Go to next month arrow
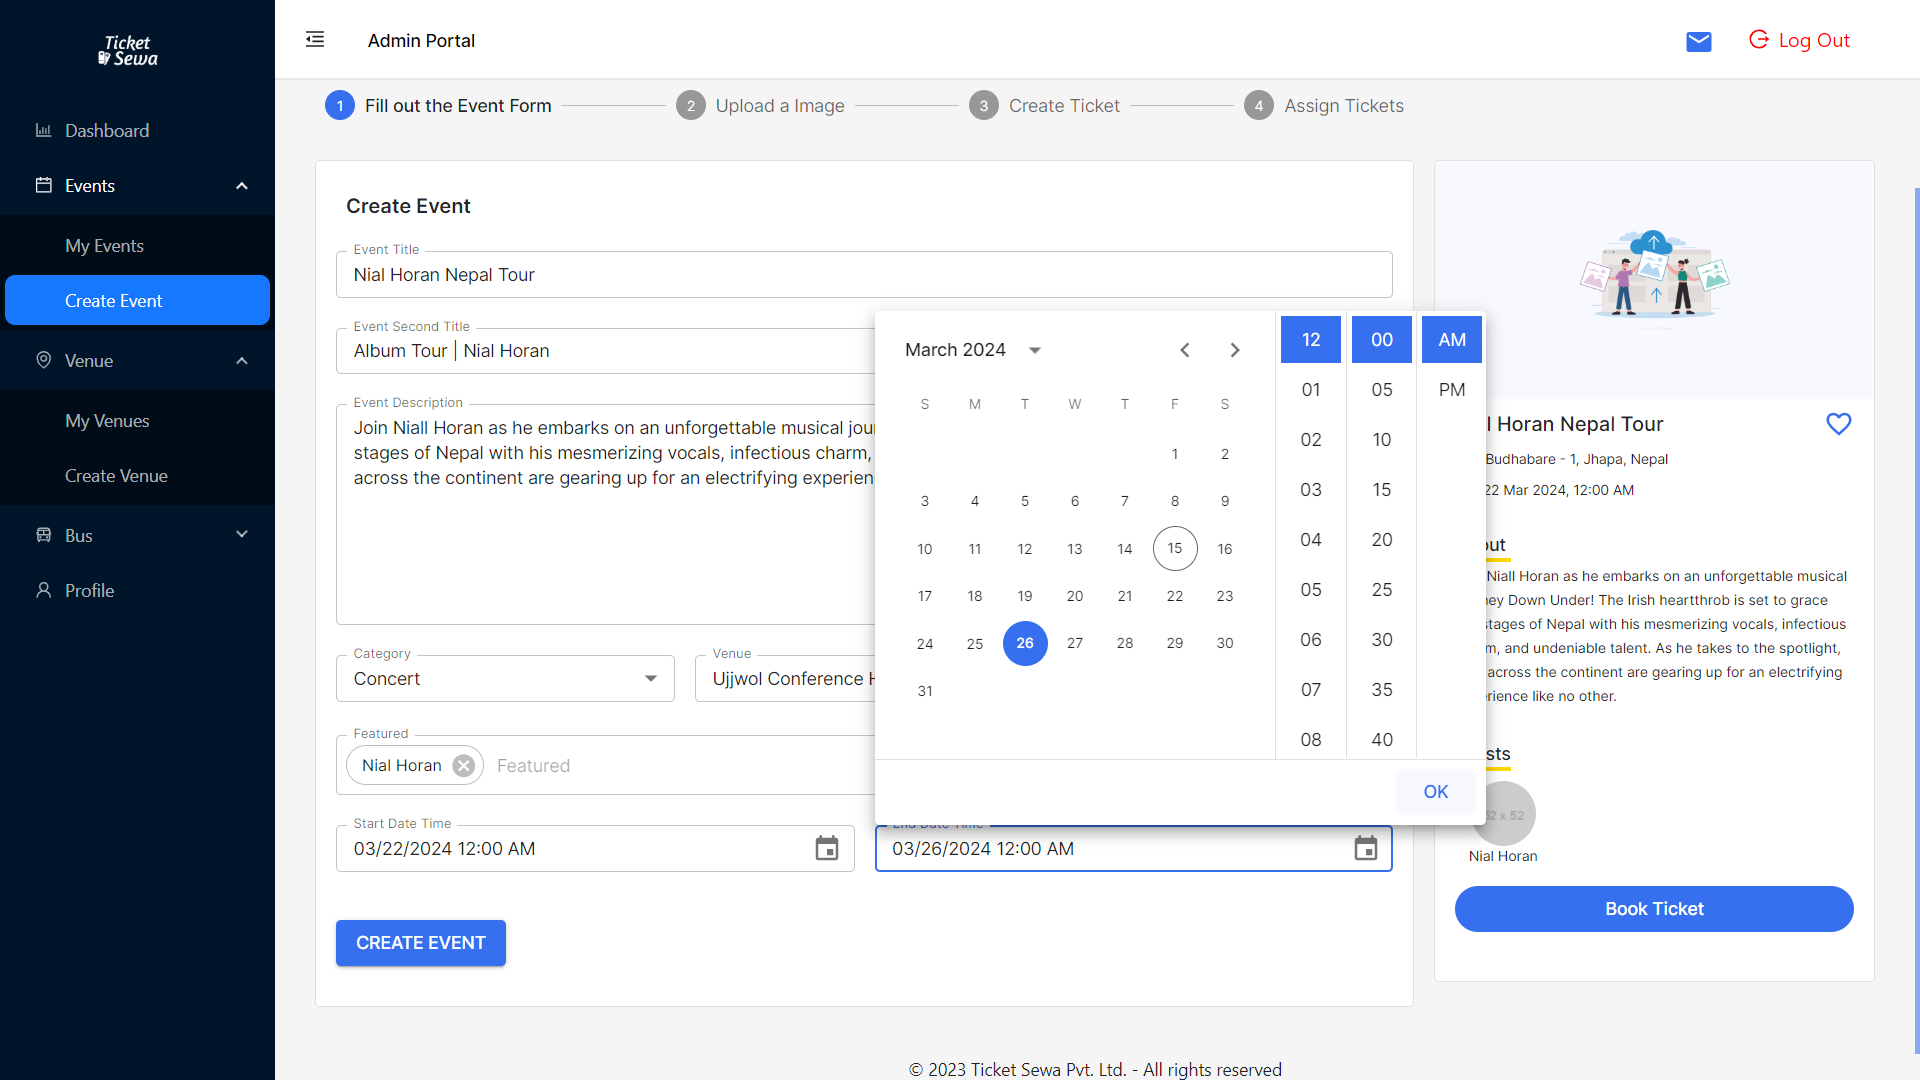The image size is (1920, 1080). tap(1235, 350)
